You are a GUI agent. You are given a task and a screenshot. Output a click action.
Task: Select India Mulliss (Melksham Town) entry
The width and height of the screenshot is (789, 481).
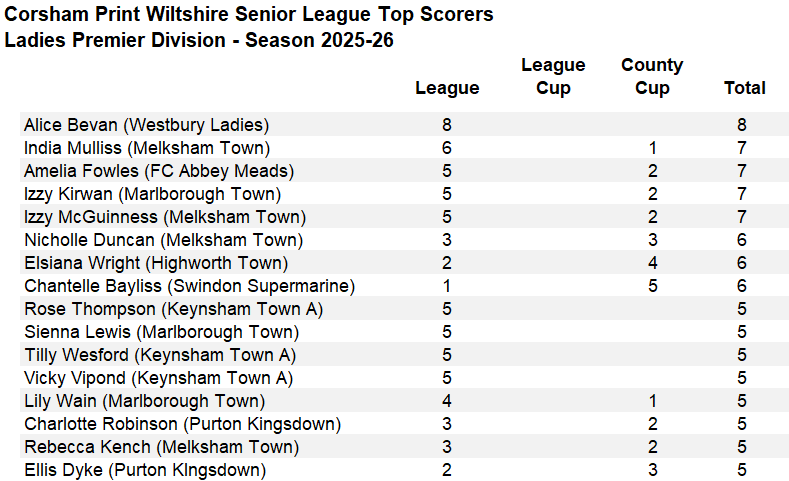[146, 148]
